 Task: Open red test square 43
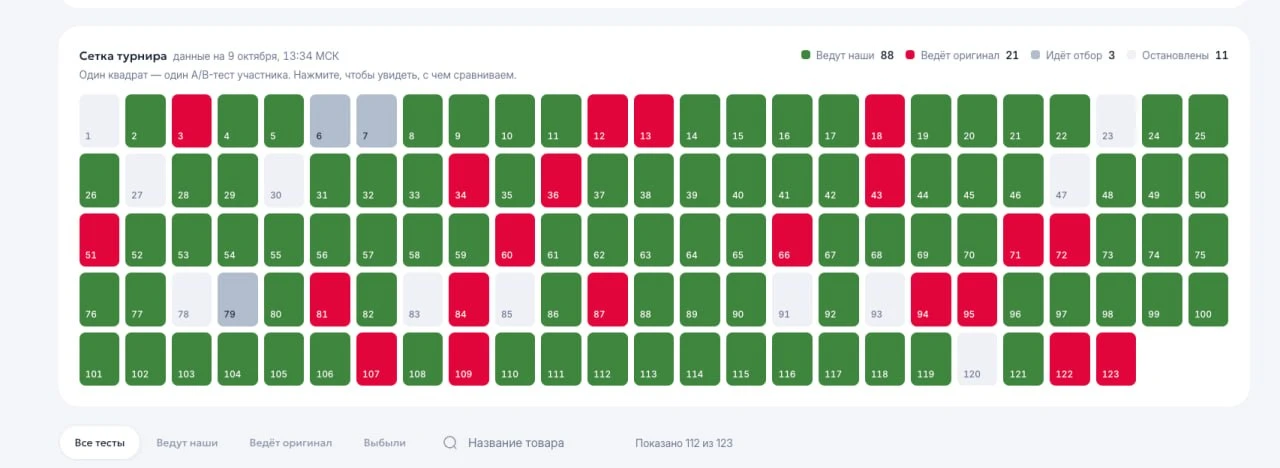[x=884, y=180]
